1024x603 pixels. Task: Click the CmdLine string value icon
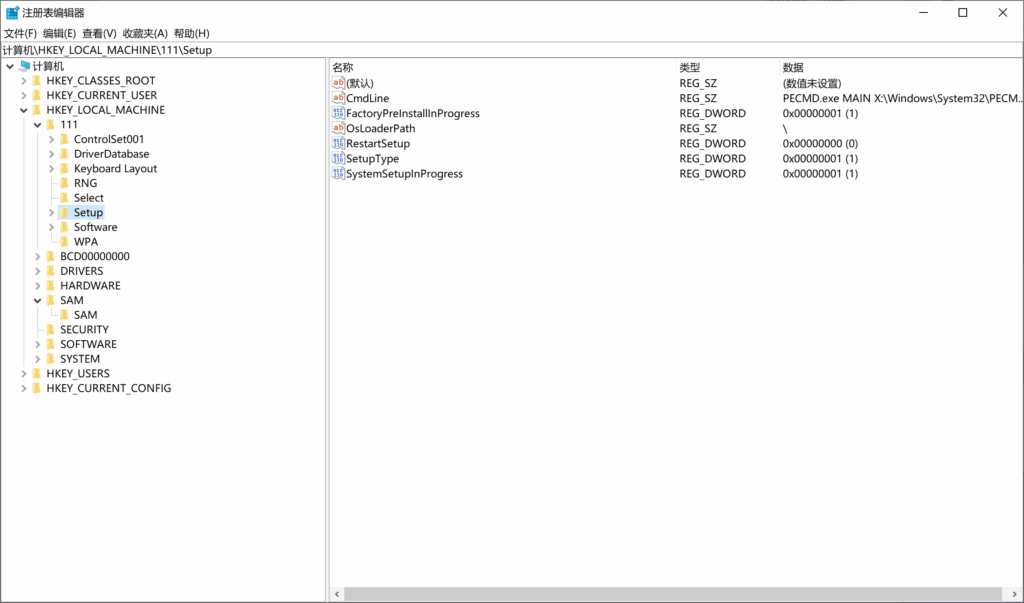point(338,99)
